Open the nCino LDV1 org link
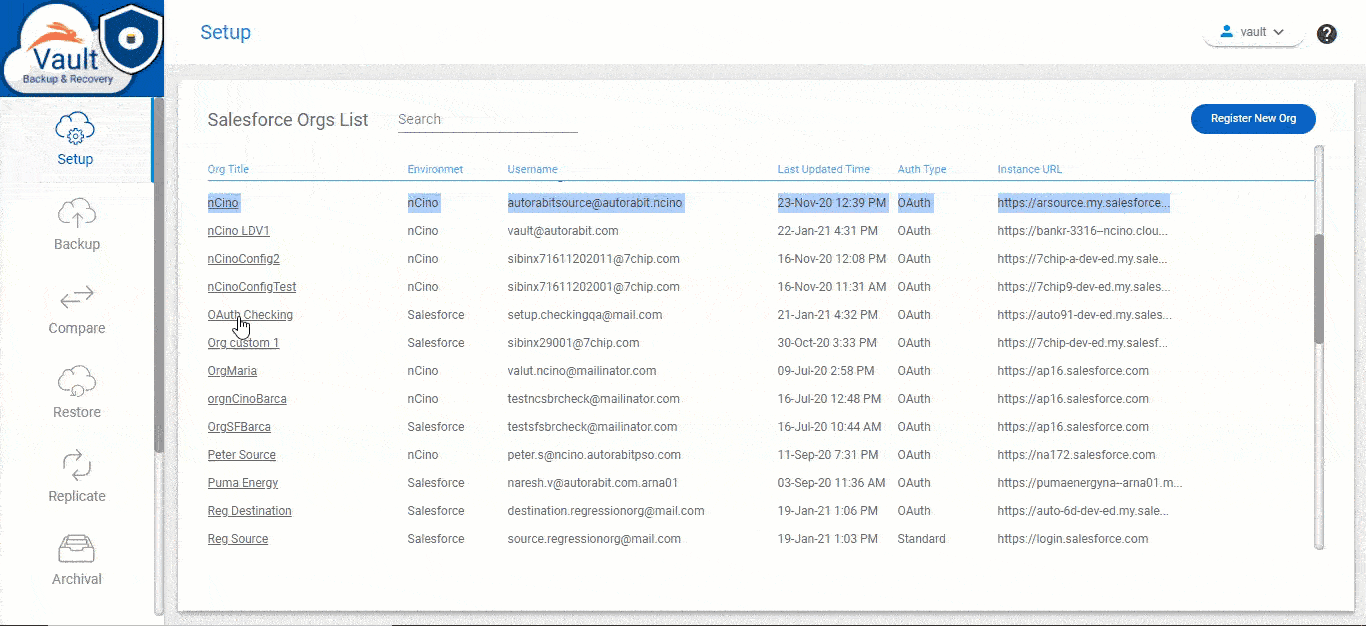 (239, 231)
